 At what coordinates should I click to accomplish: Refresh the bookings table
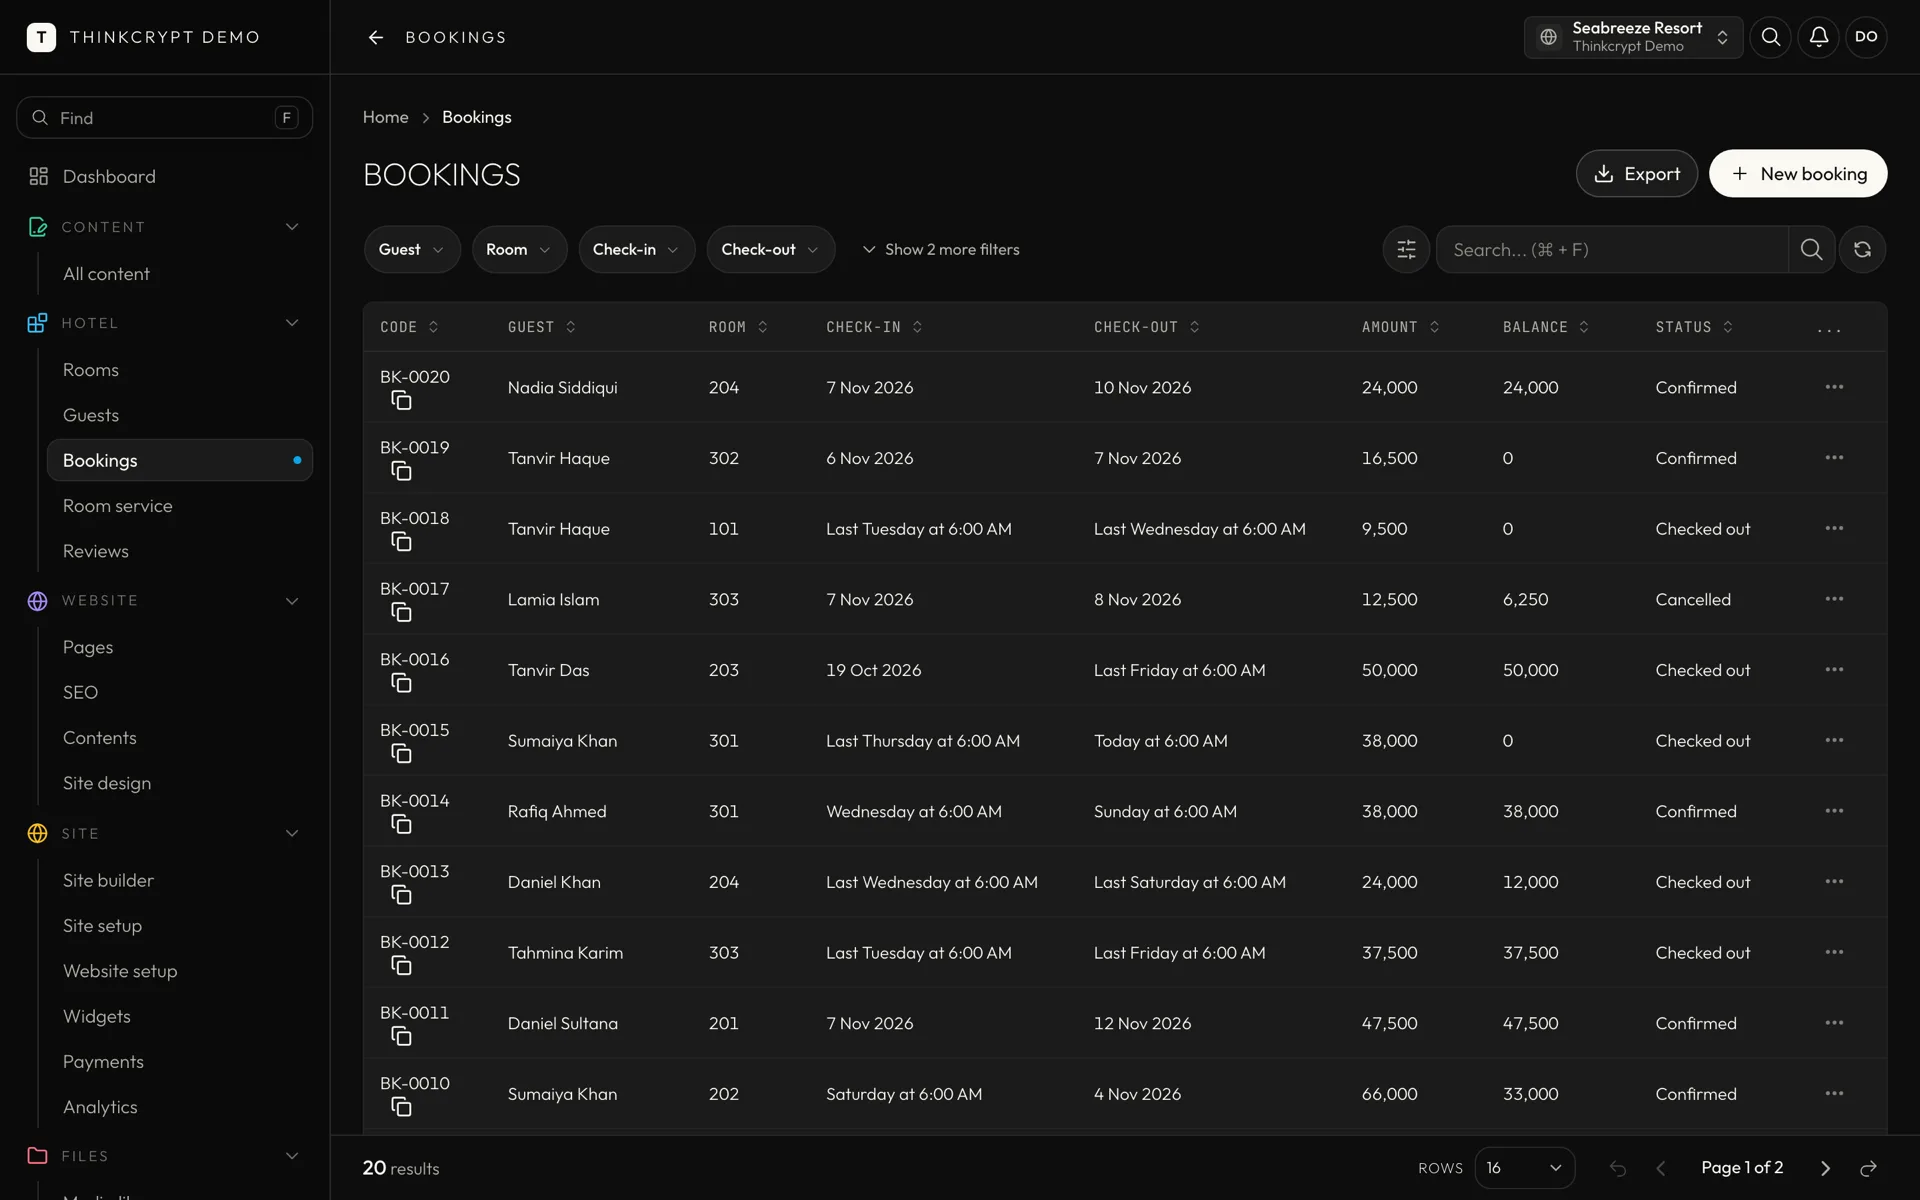coord(1862,249)
